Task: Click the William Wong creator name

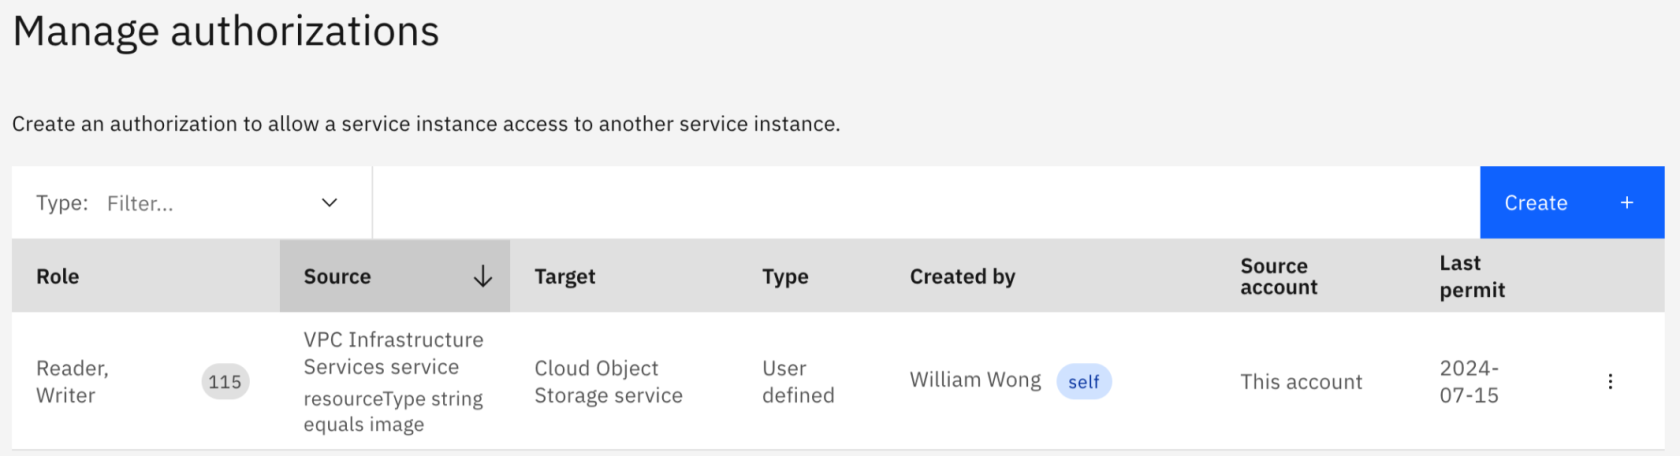Action: [975, 380]
